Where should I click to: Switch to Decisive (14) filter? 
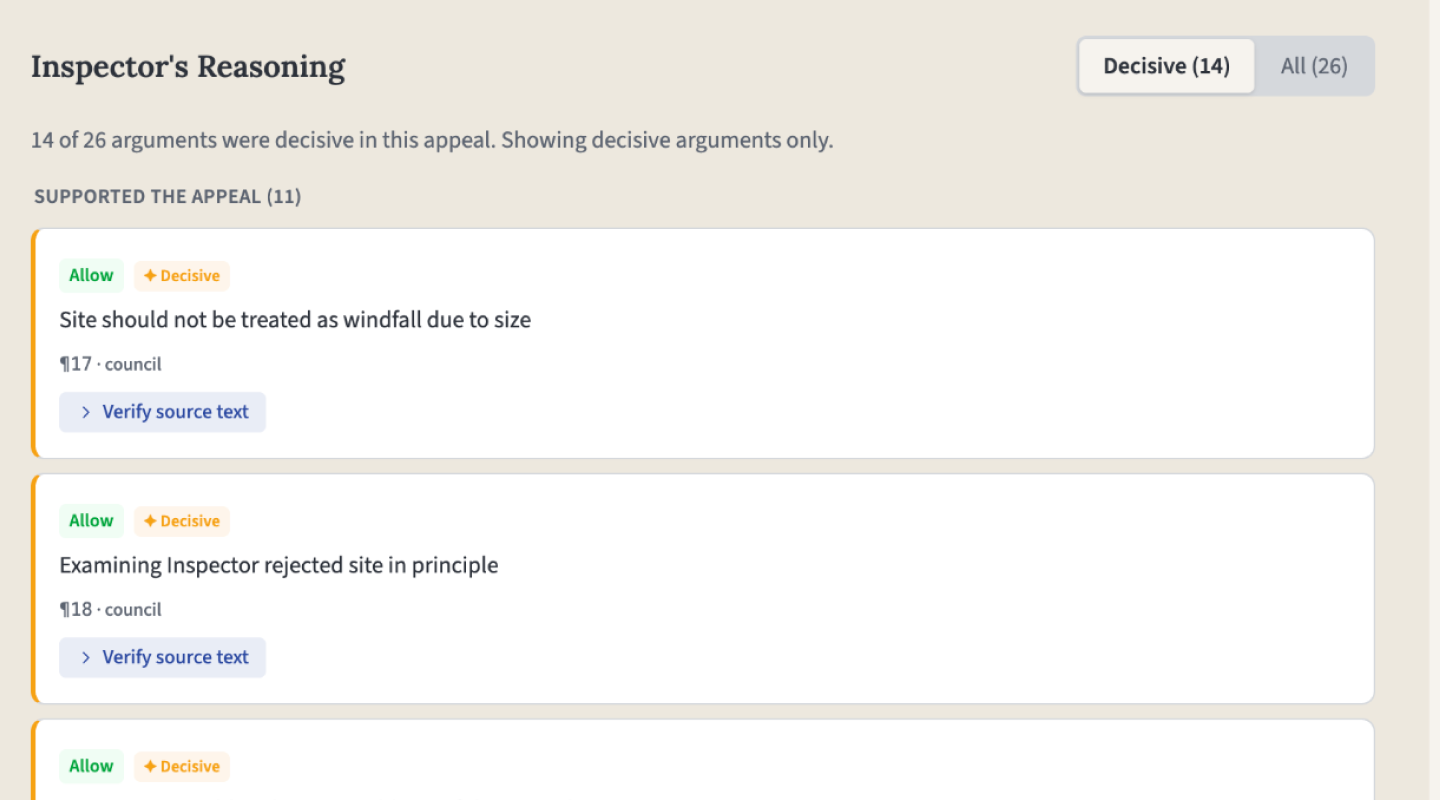(x=1166, y=66)
